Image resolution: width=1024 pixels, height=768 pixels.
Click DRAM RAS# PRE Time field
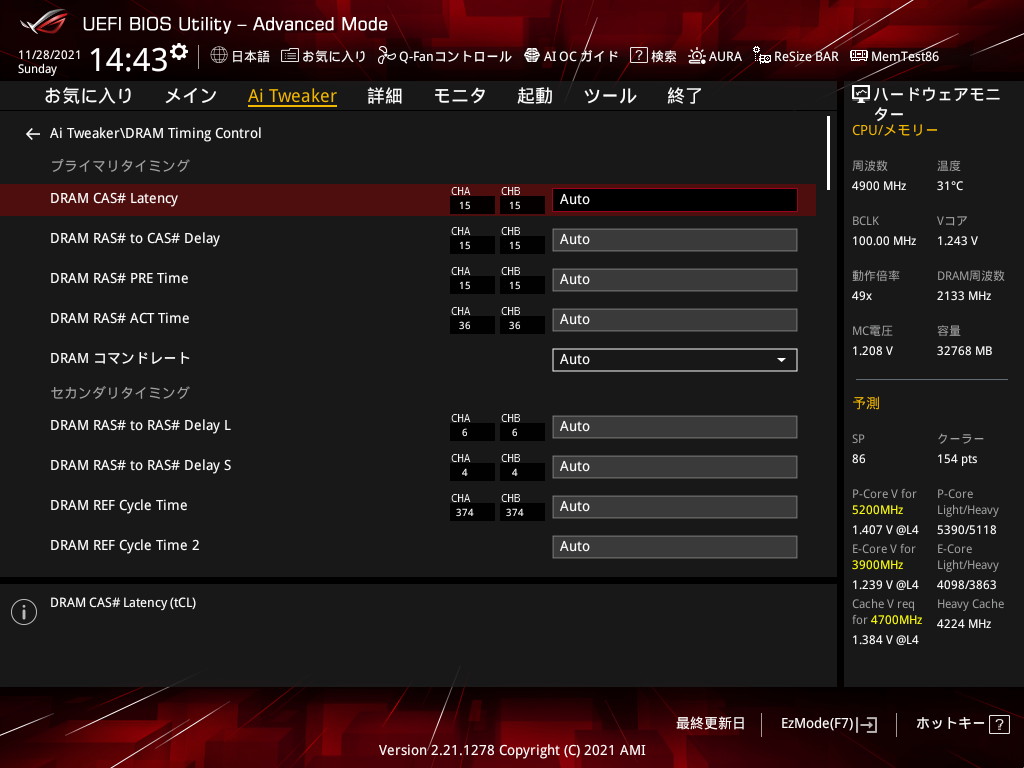tap(675, 280)
